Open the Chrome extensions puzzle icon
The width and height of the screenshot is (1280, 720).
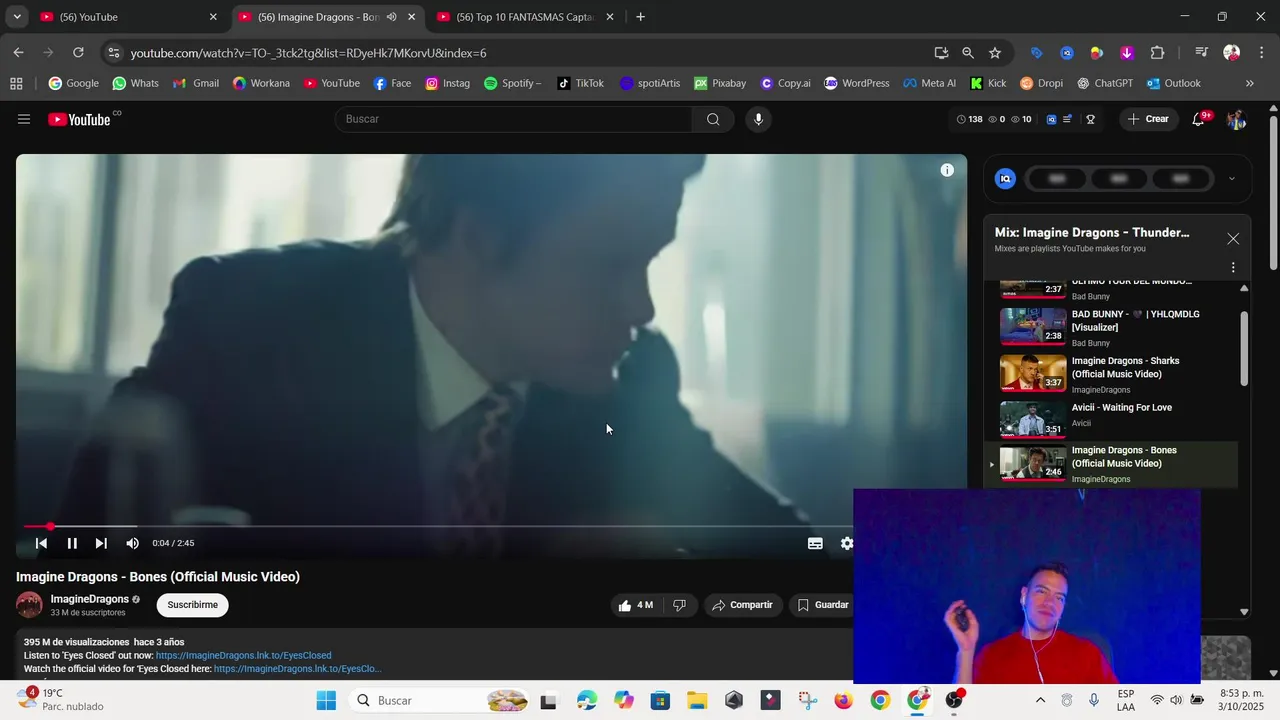click(1158, 53)
